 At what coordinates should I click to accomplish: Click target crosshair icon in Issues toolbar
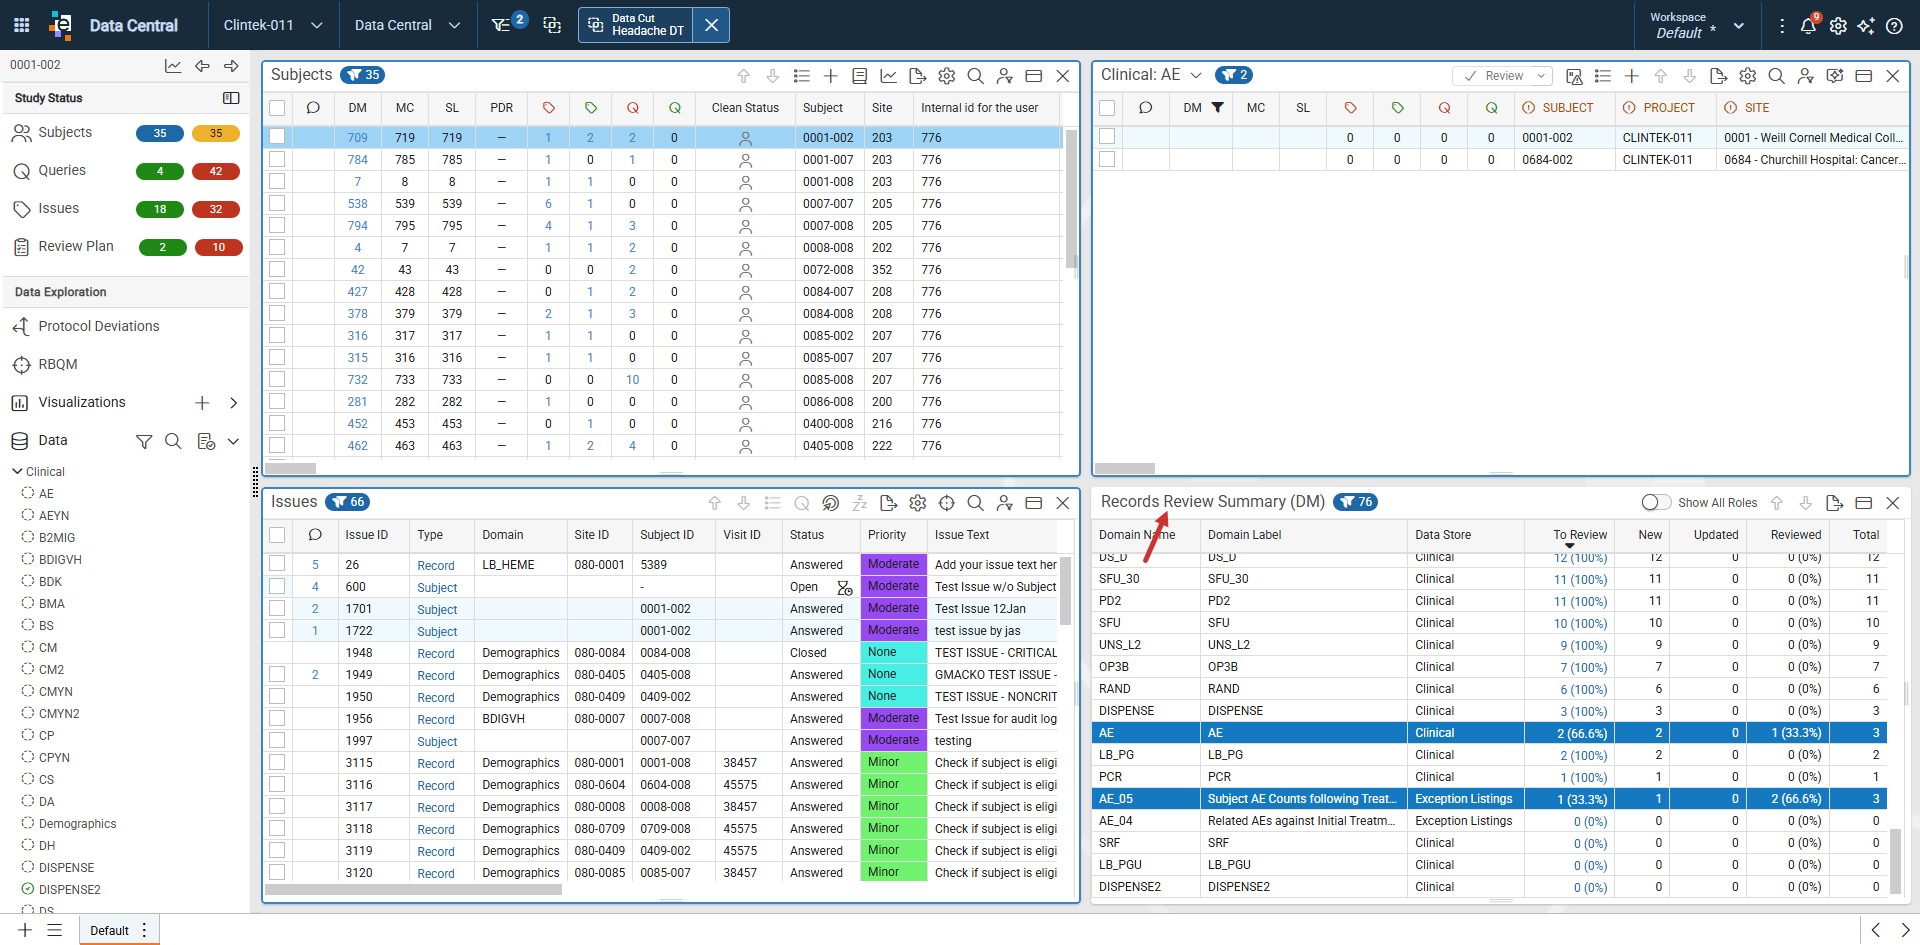(x=946, y=503)
